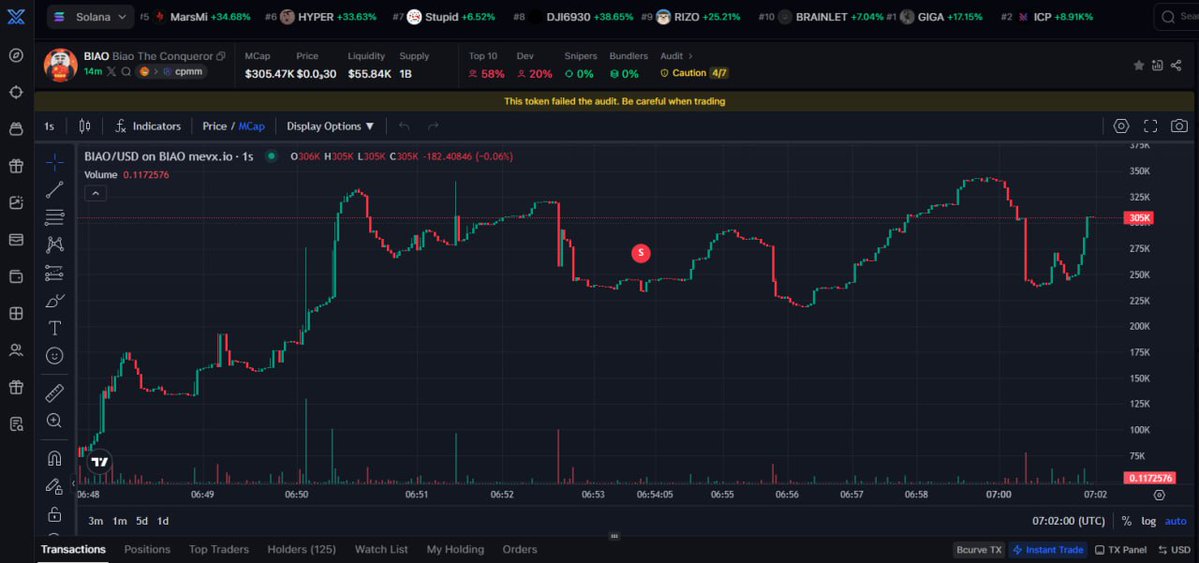Open candlestick chart style selector
Viewport: 1199px width, 563px height.
(x=85, y=126)
